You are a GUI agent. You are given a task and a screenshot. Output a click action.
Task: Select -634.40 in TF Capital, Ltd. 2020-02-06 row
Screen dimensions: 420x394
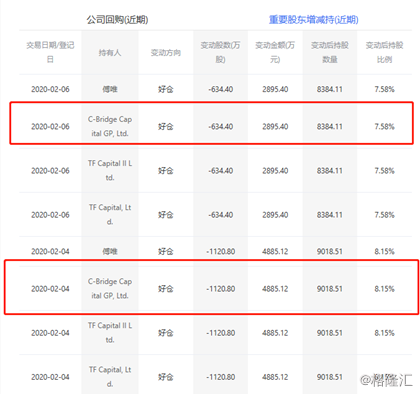click(220, 215)
